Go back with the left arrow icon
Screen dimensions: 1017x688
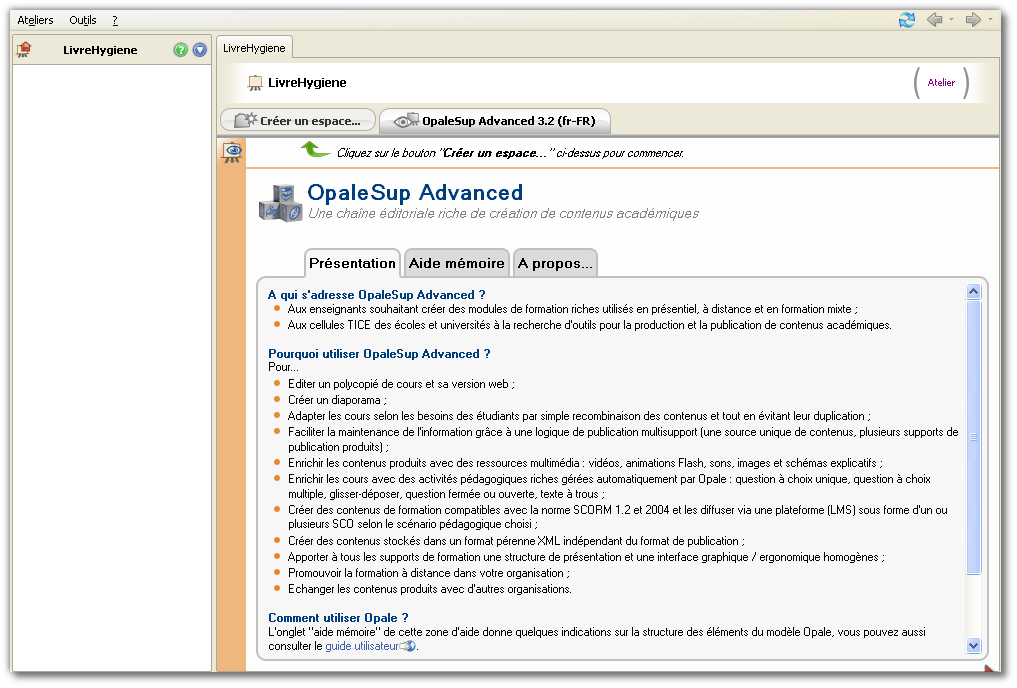click(935, 20)
